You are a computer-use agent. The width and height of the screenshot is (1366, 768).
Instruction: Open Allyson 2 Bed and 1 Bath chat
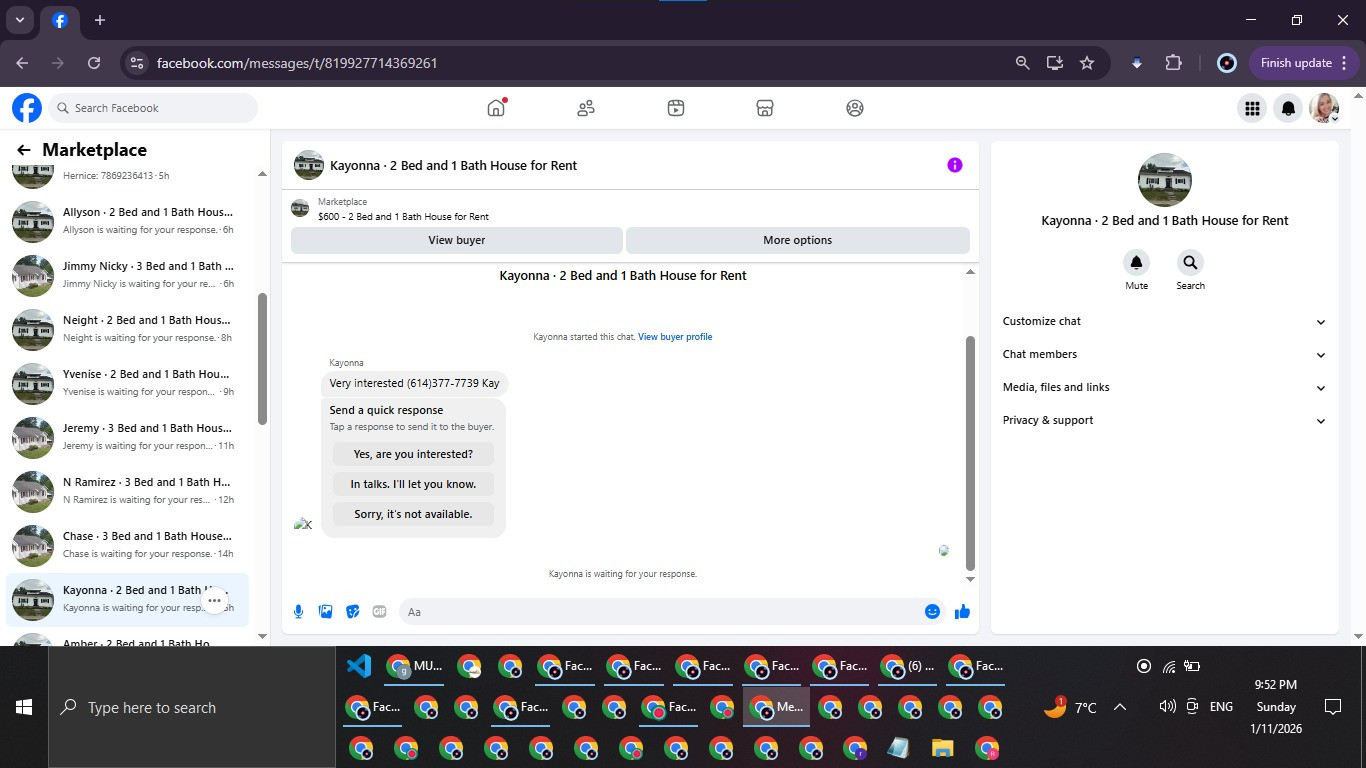(x=128, y=221)
